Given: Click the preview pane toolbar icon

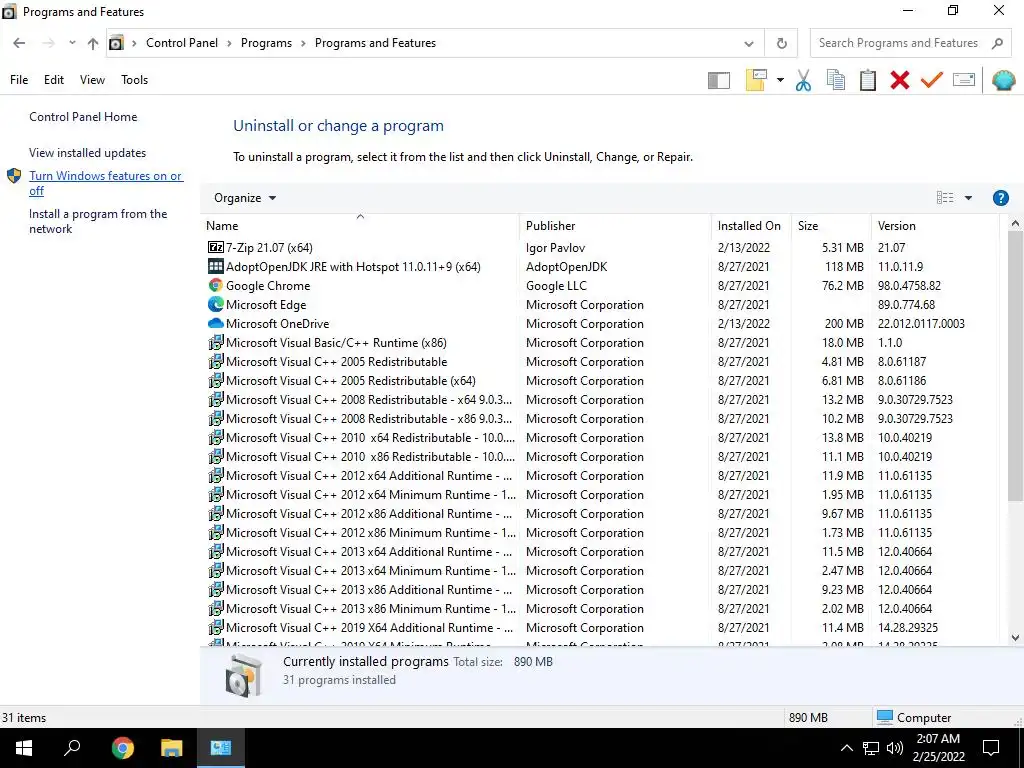Looking at the screenshot, I should [x=718, y=80].
